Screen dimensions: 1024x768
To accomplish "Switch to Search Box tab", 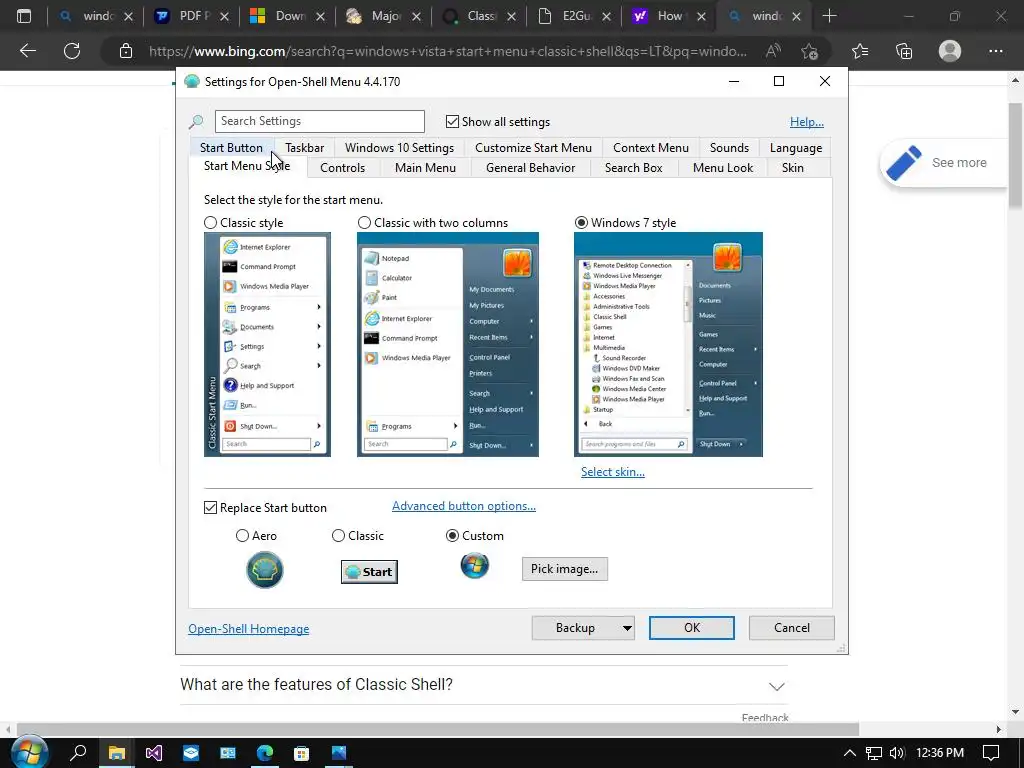I will point(633,168).
